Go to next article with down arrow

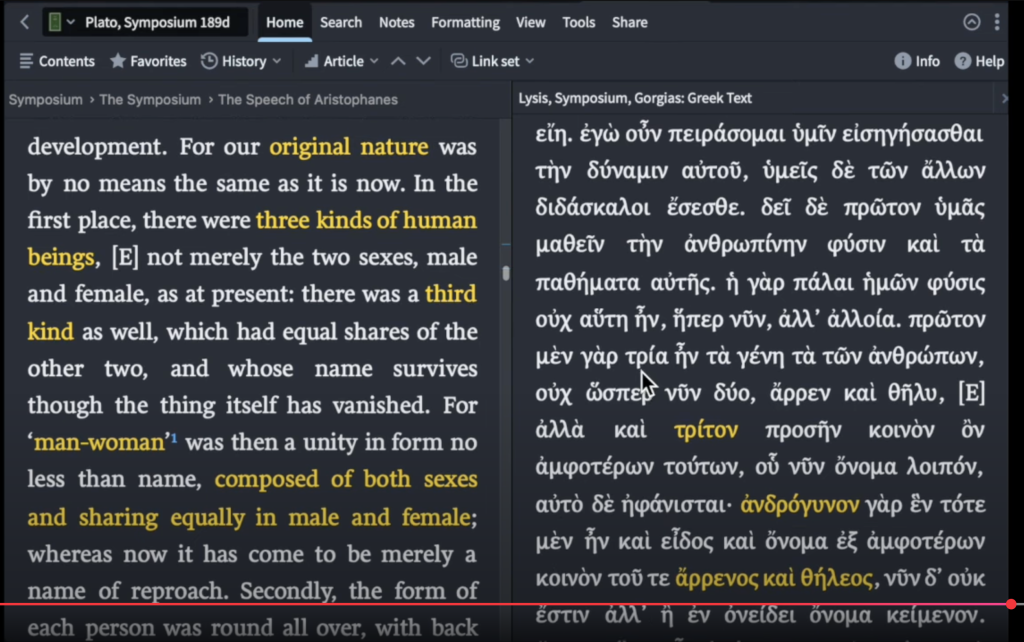click(423, 61)
